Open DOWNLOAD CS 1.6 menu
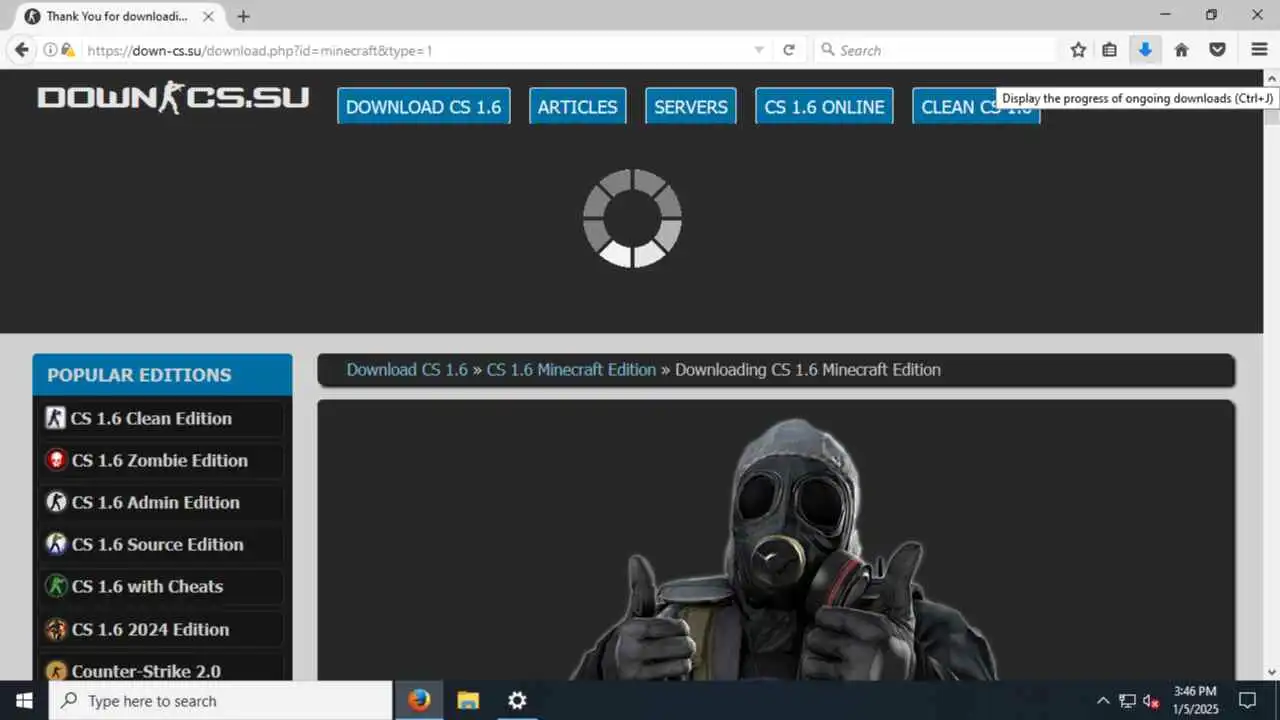This screenshot has width=1280, height=720. pyautogui.click(x=424, y=107)
